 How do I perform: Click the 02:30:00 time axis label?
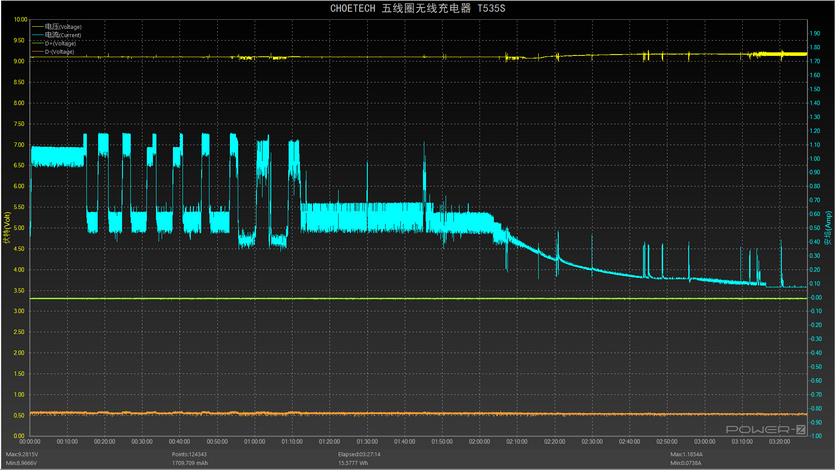click(x=592, y=442)
